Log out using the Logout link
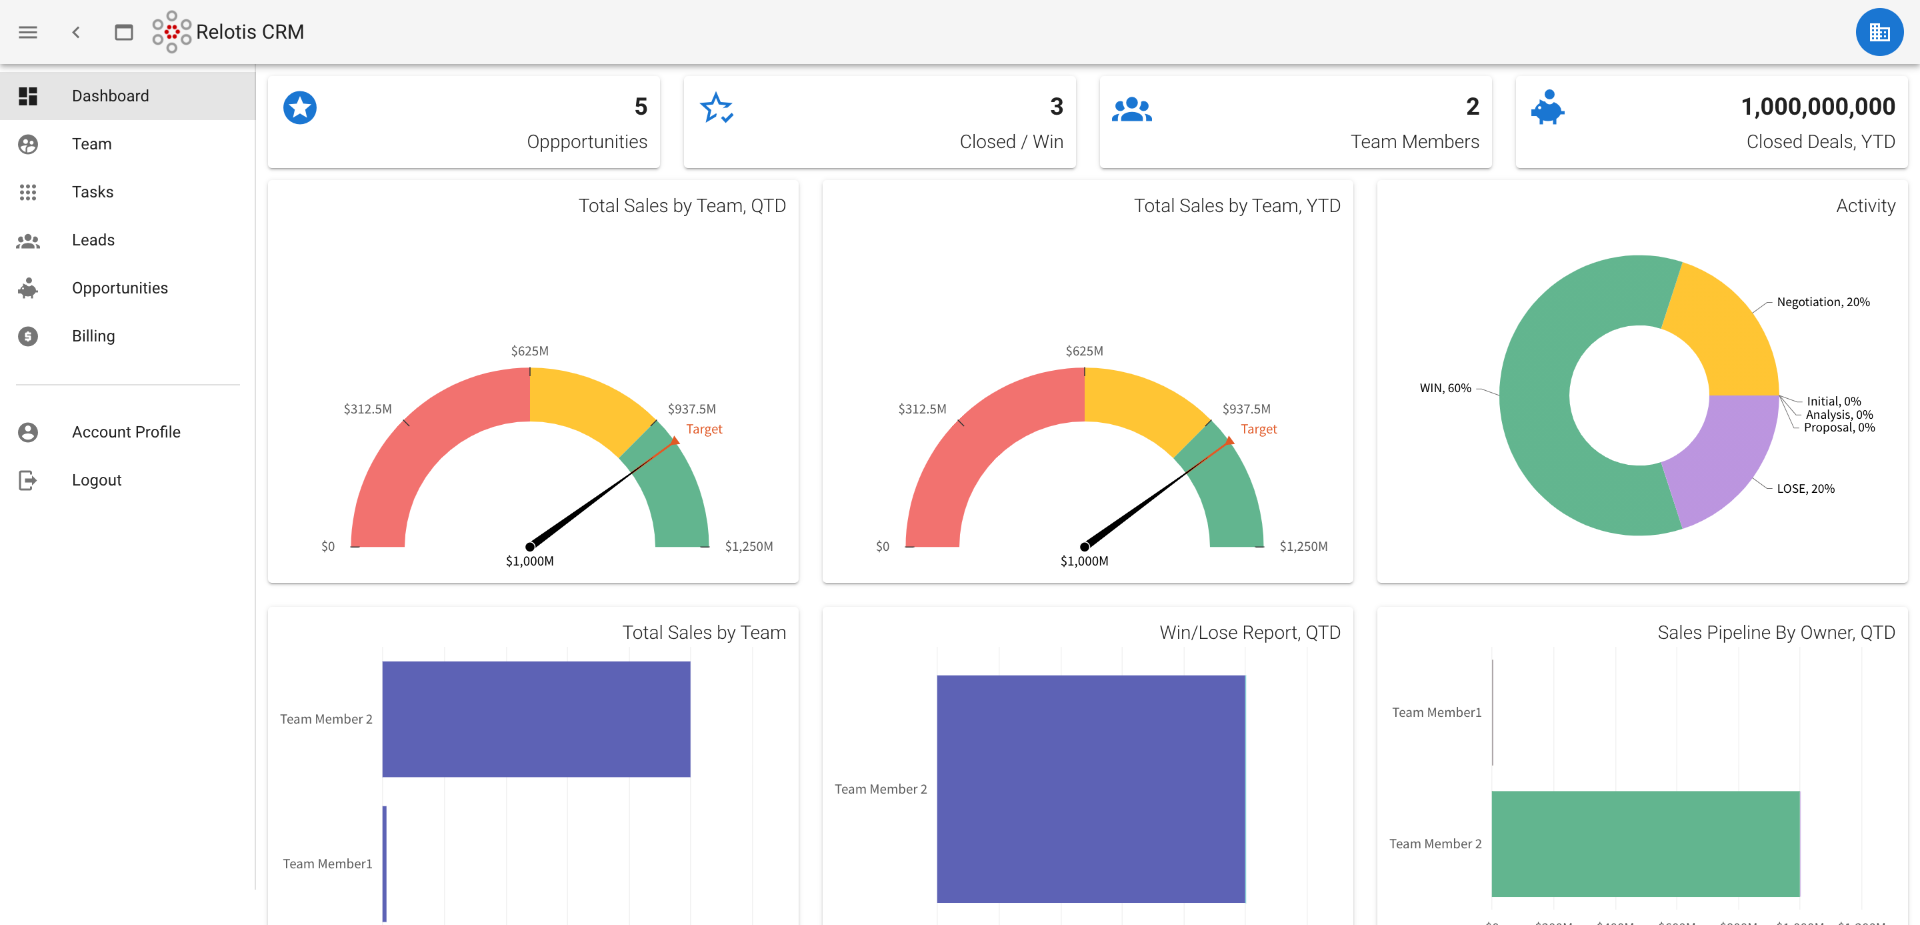This screenshot has height=925, width=1920. (x=96, y=480)
